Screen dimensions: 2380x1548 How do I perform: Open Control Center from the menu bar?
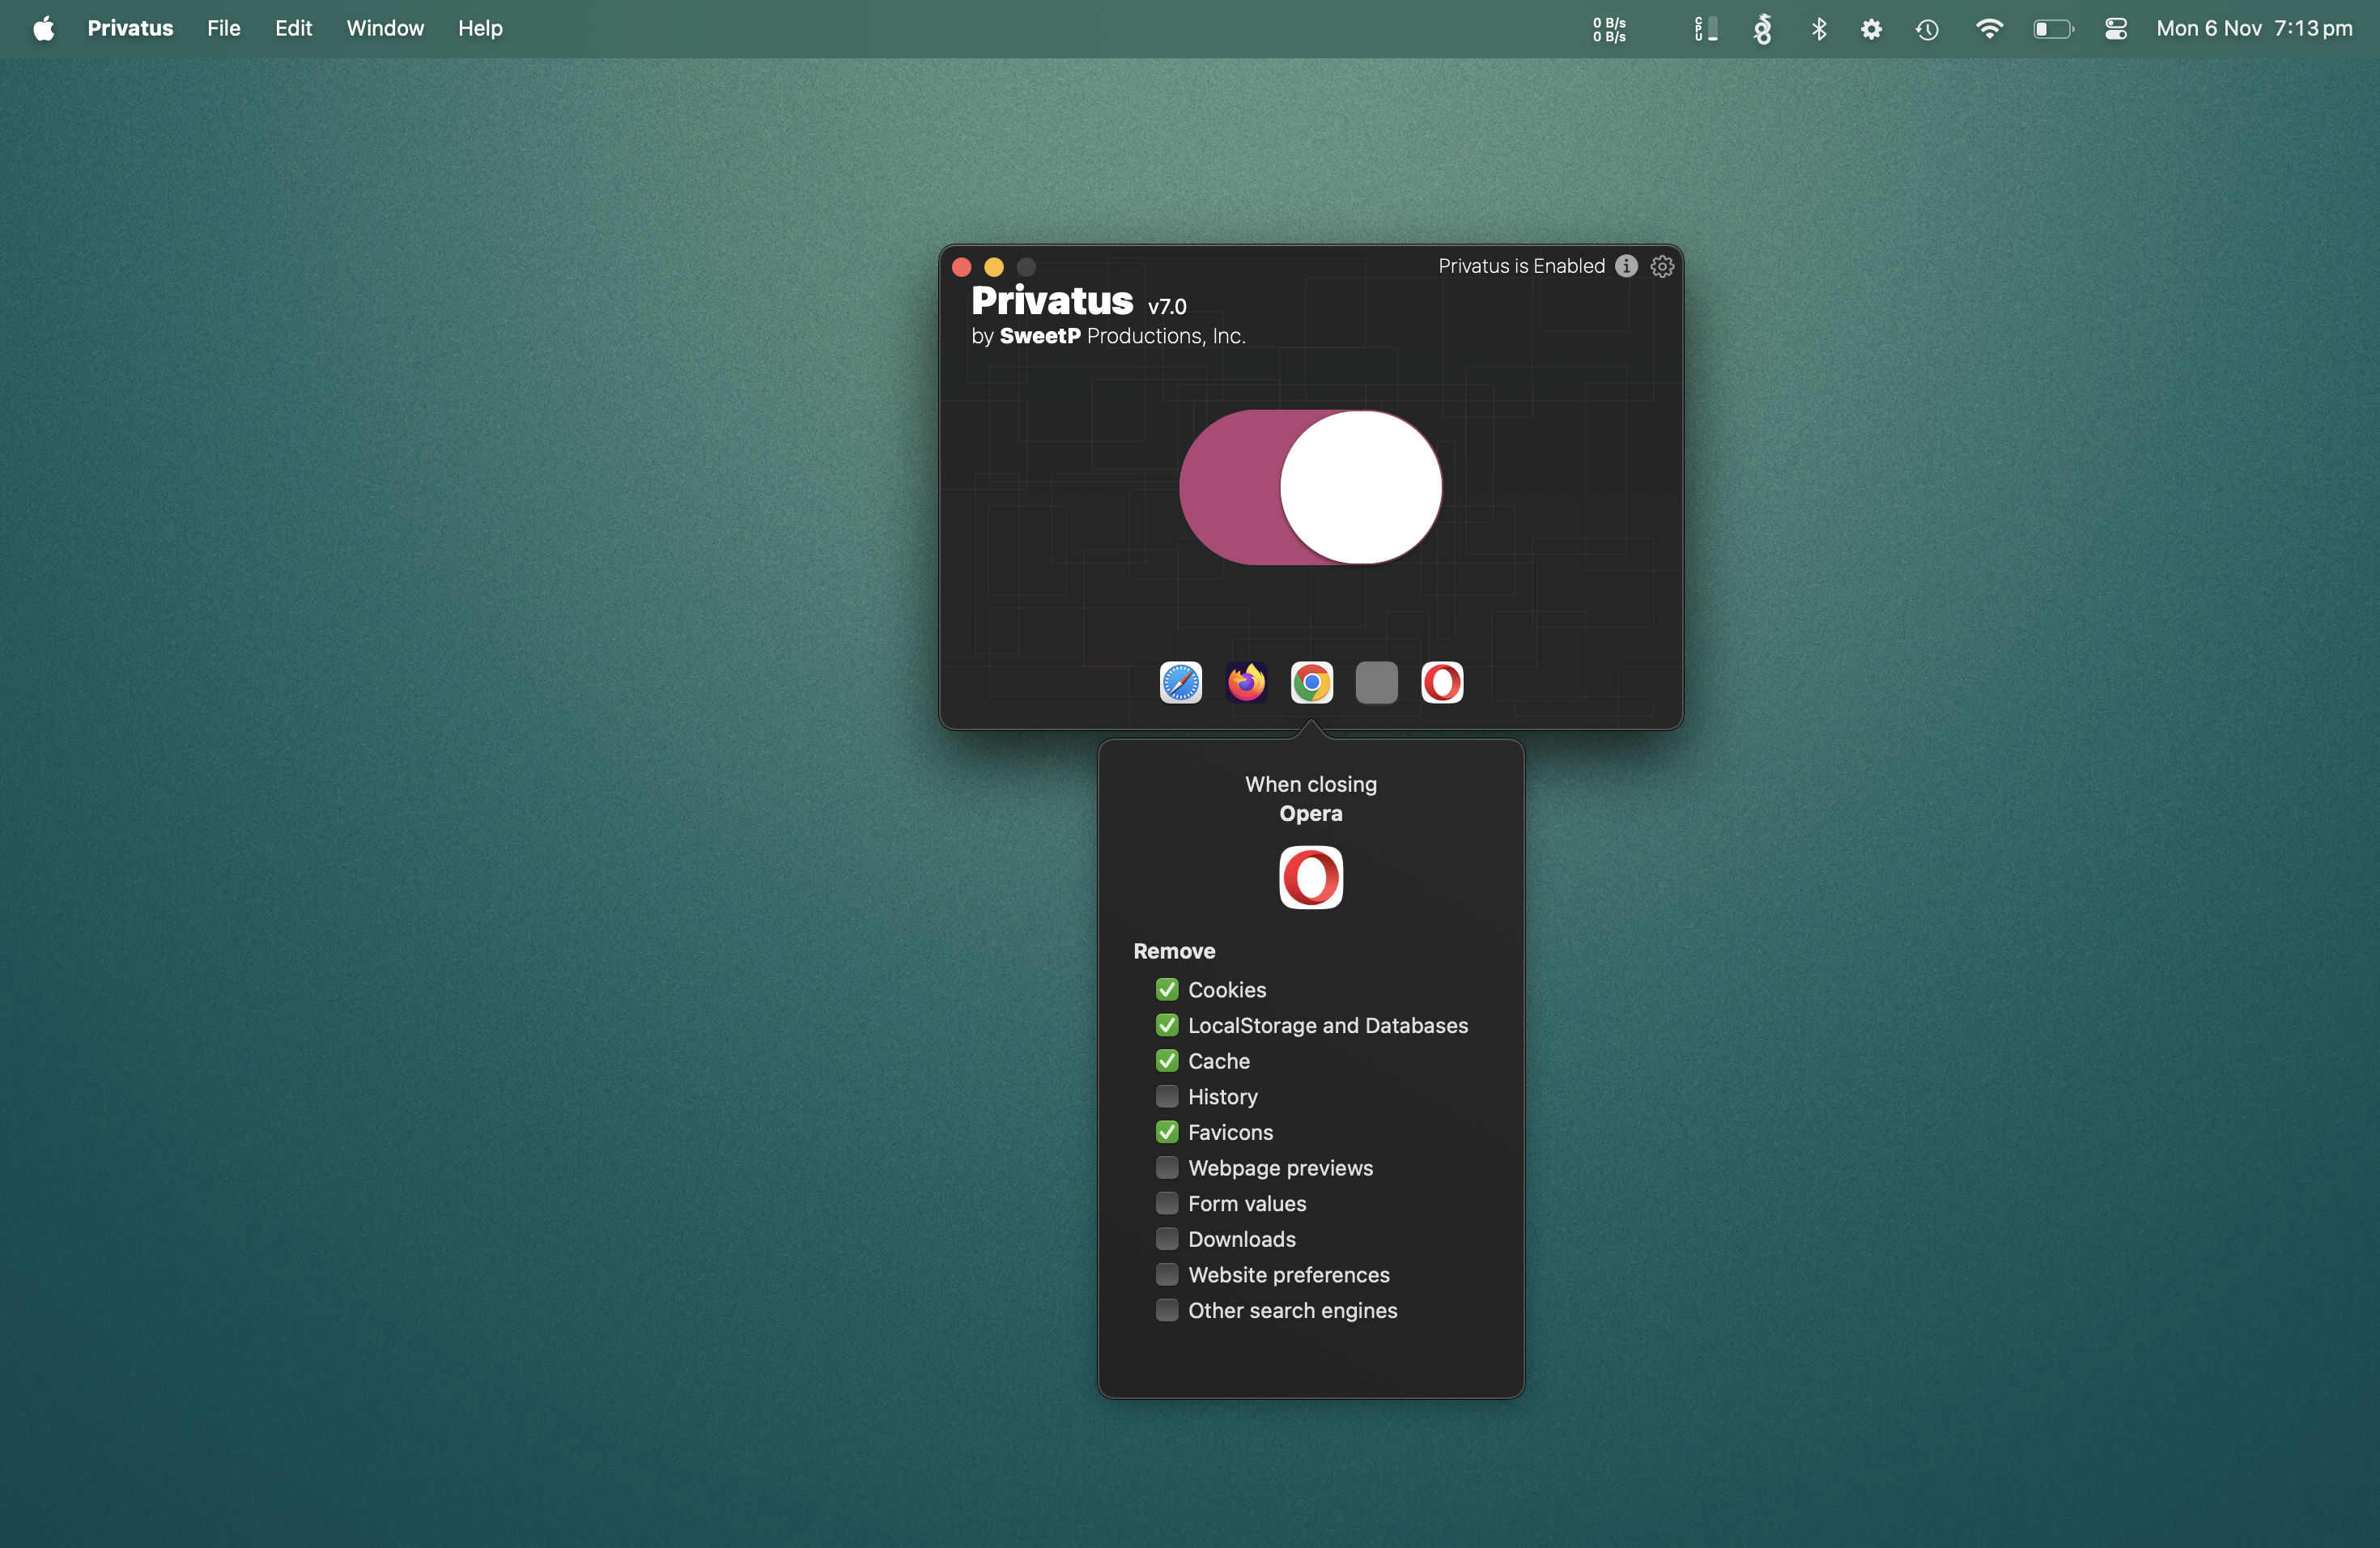[2116, 29]
